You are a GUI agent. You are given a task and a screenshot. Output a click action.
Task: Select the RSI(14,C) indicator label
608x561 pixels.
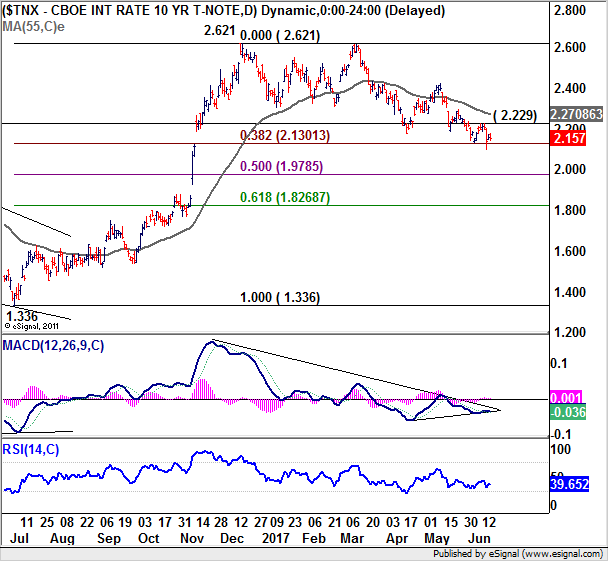(x=31, y=449)
